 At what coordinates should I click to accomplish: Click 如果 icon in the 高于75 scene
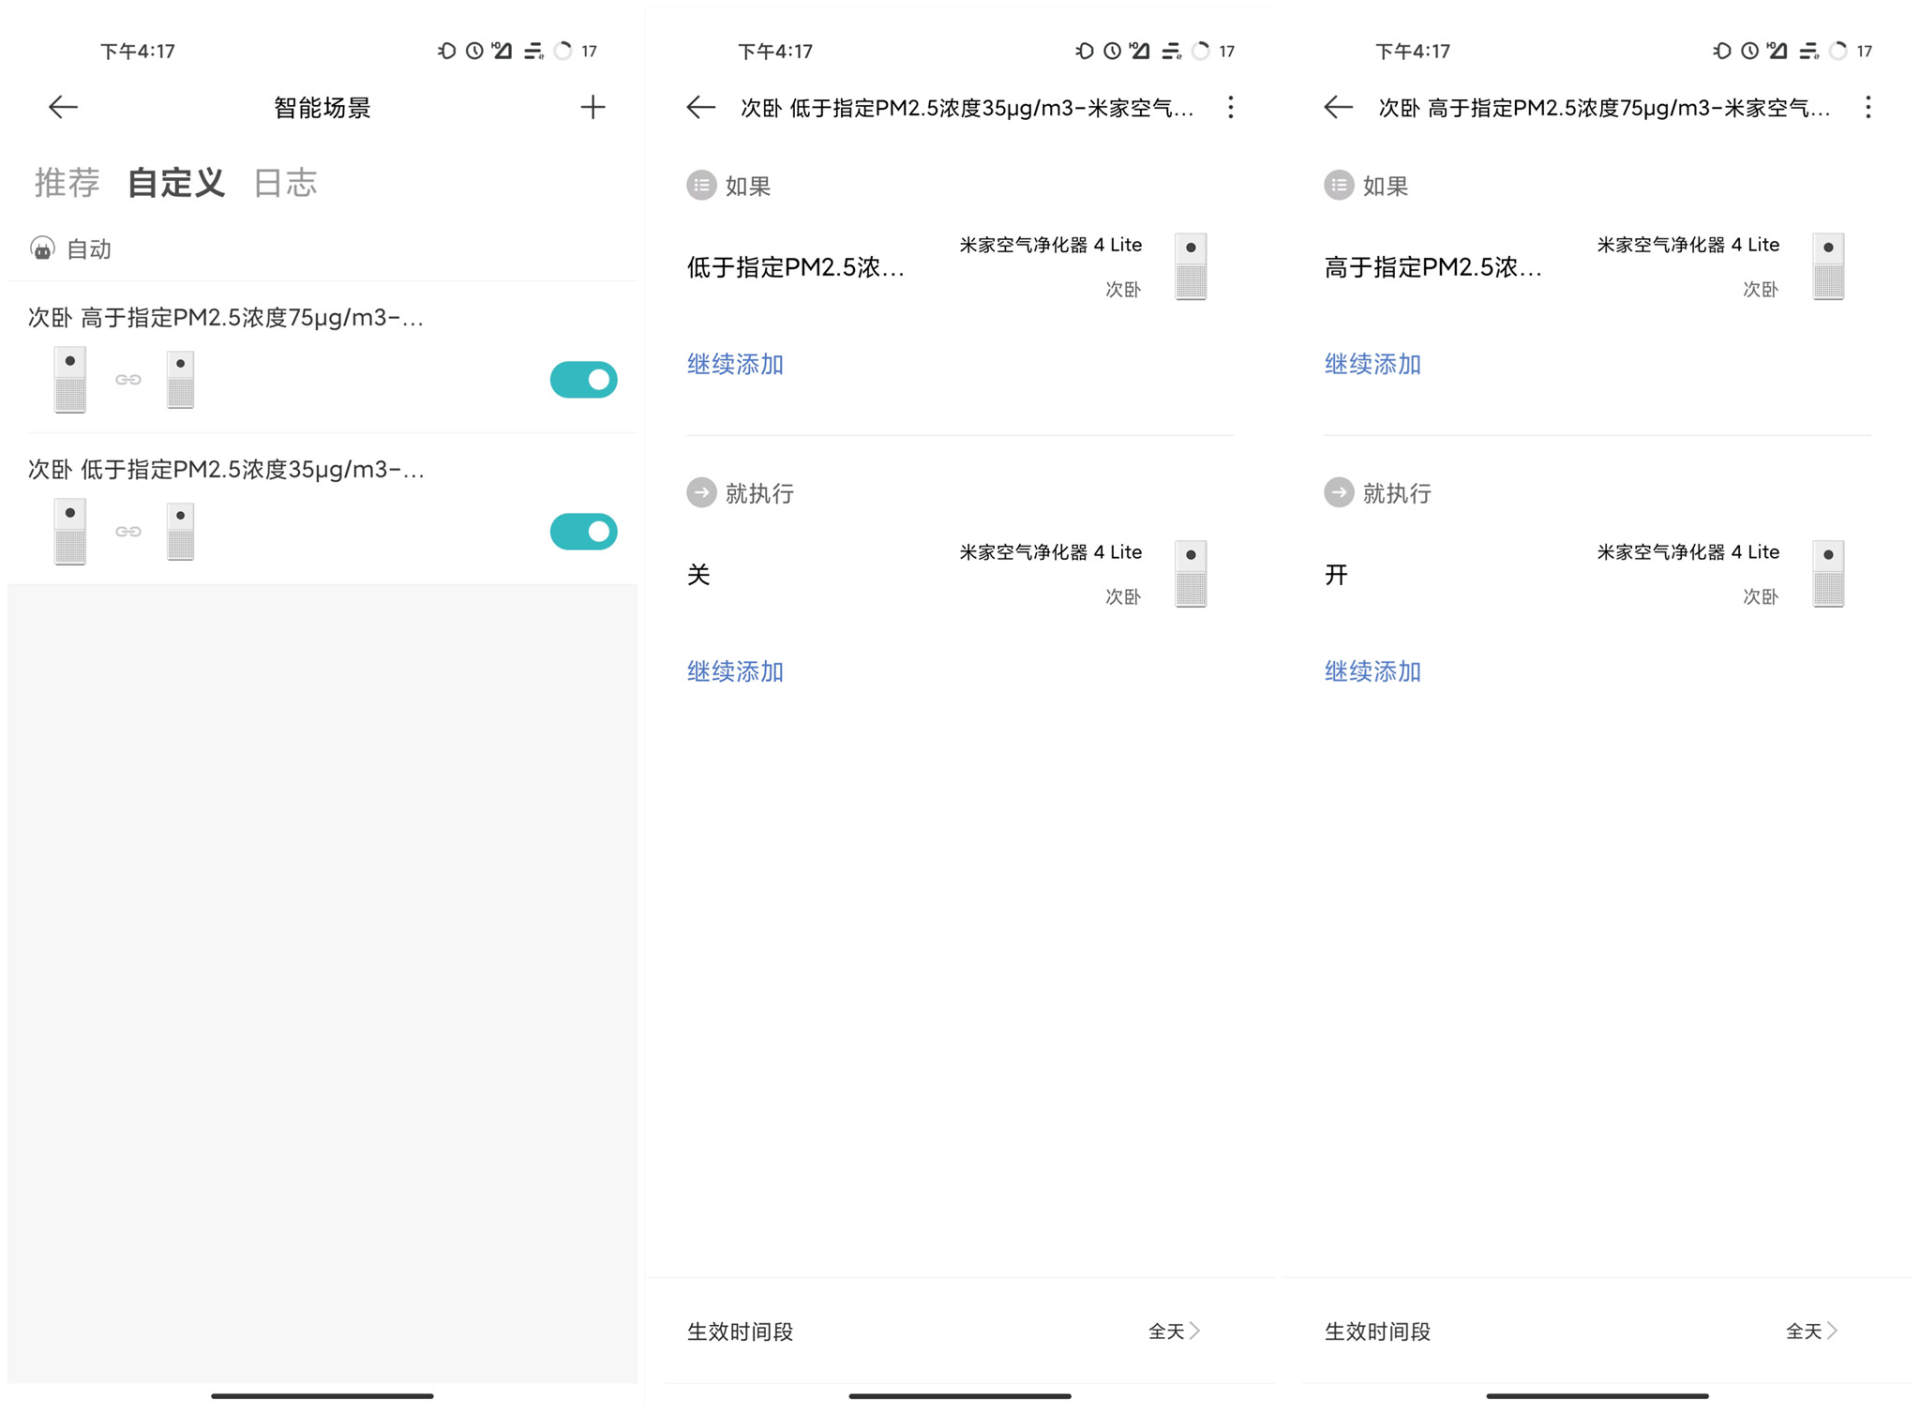tap(1339, 185)
